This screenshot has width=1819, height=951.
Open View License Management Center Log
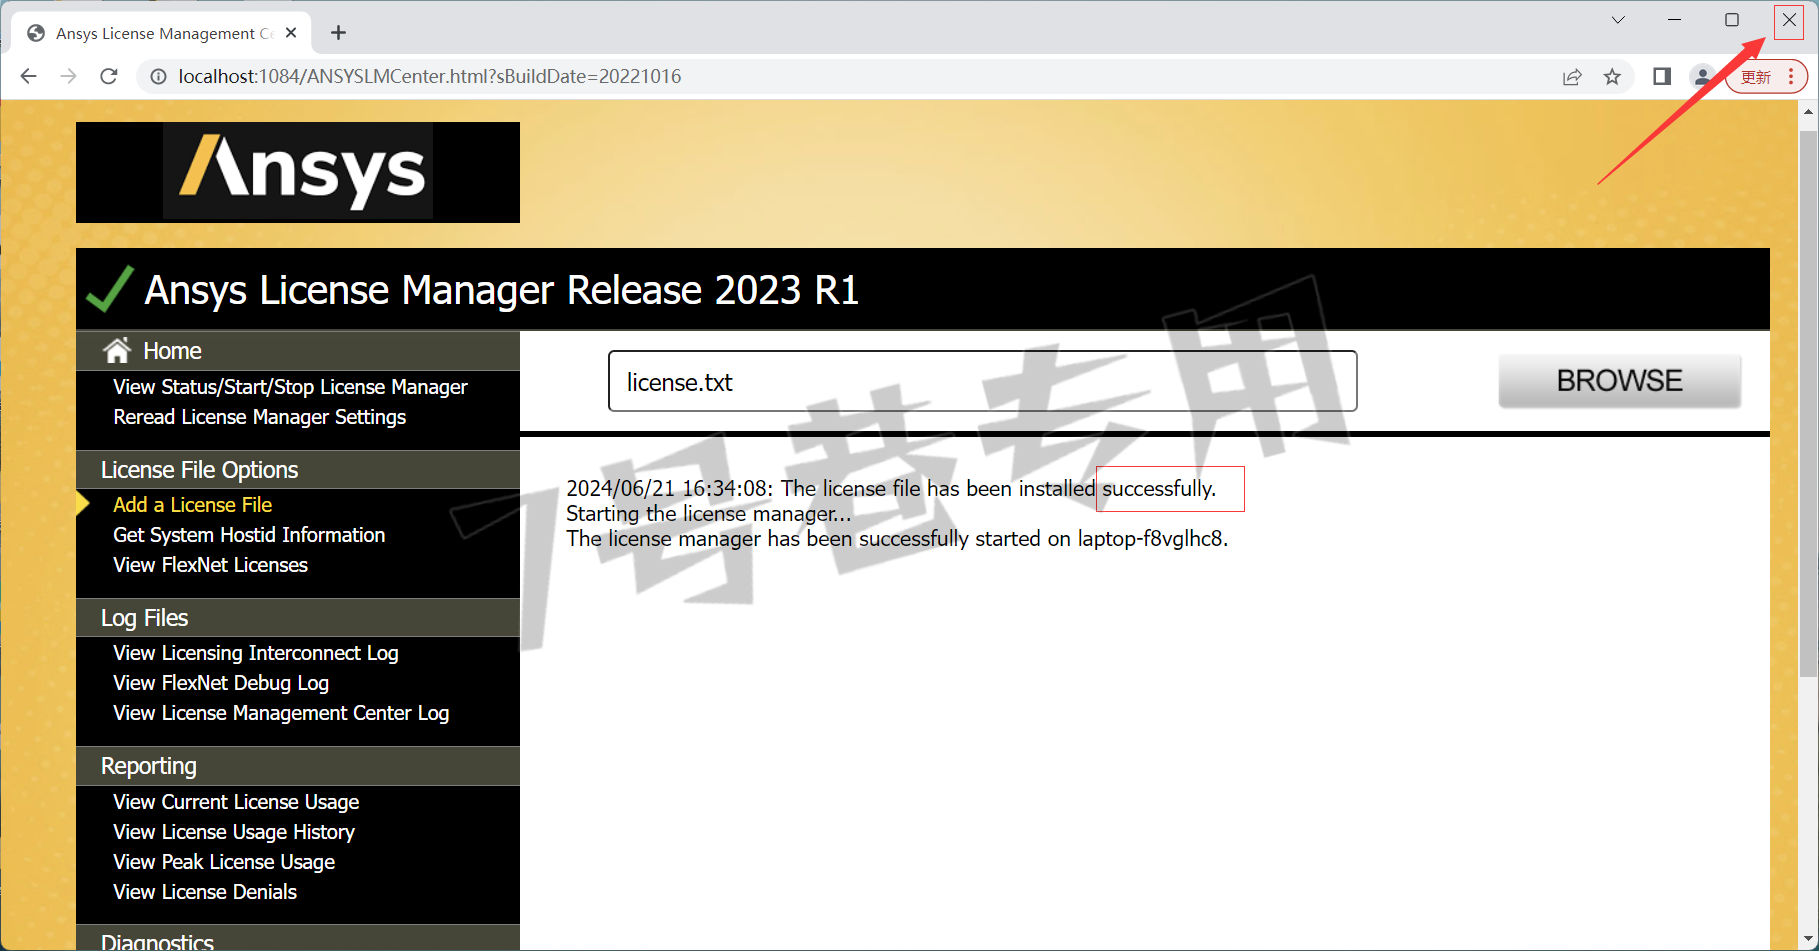(x=281, y=713)
